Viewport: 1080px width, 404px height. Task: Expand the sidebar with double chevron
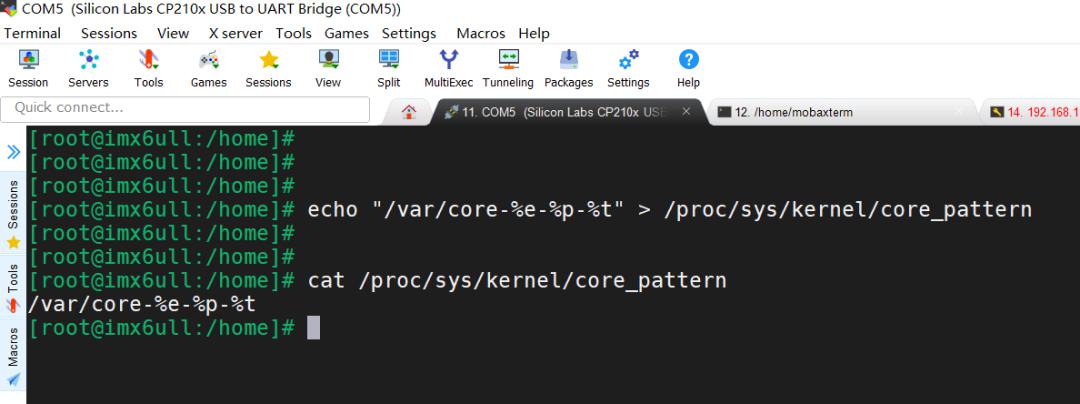tap(13, 152)
